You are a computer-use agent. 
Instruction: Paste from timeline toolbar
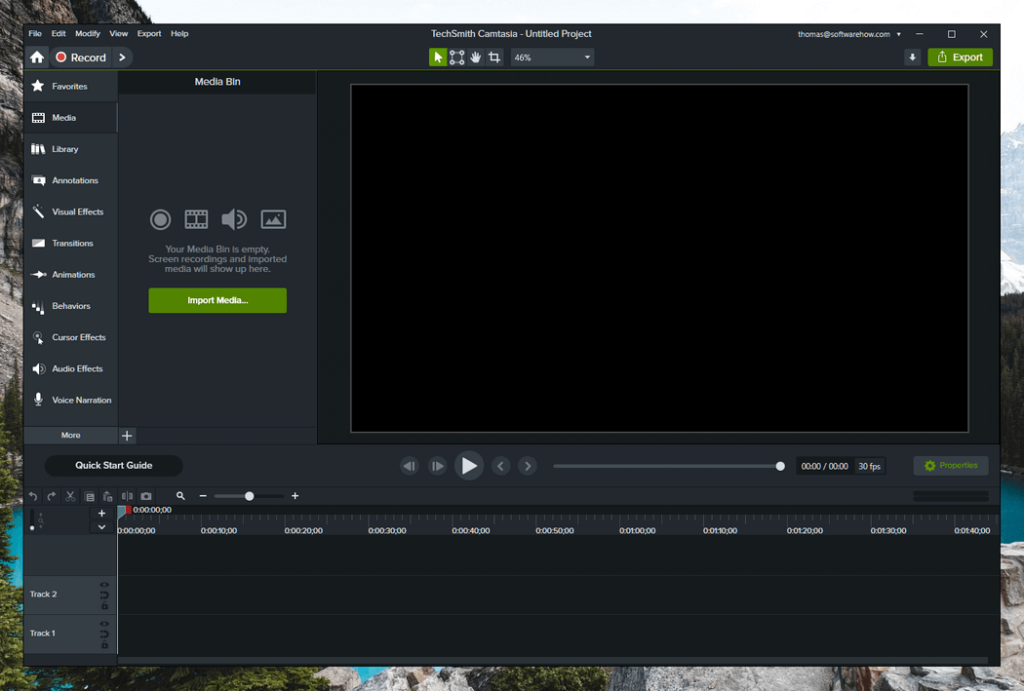pos(108,496)
